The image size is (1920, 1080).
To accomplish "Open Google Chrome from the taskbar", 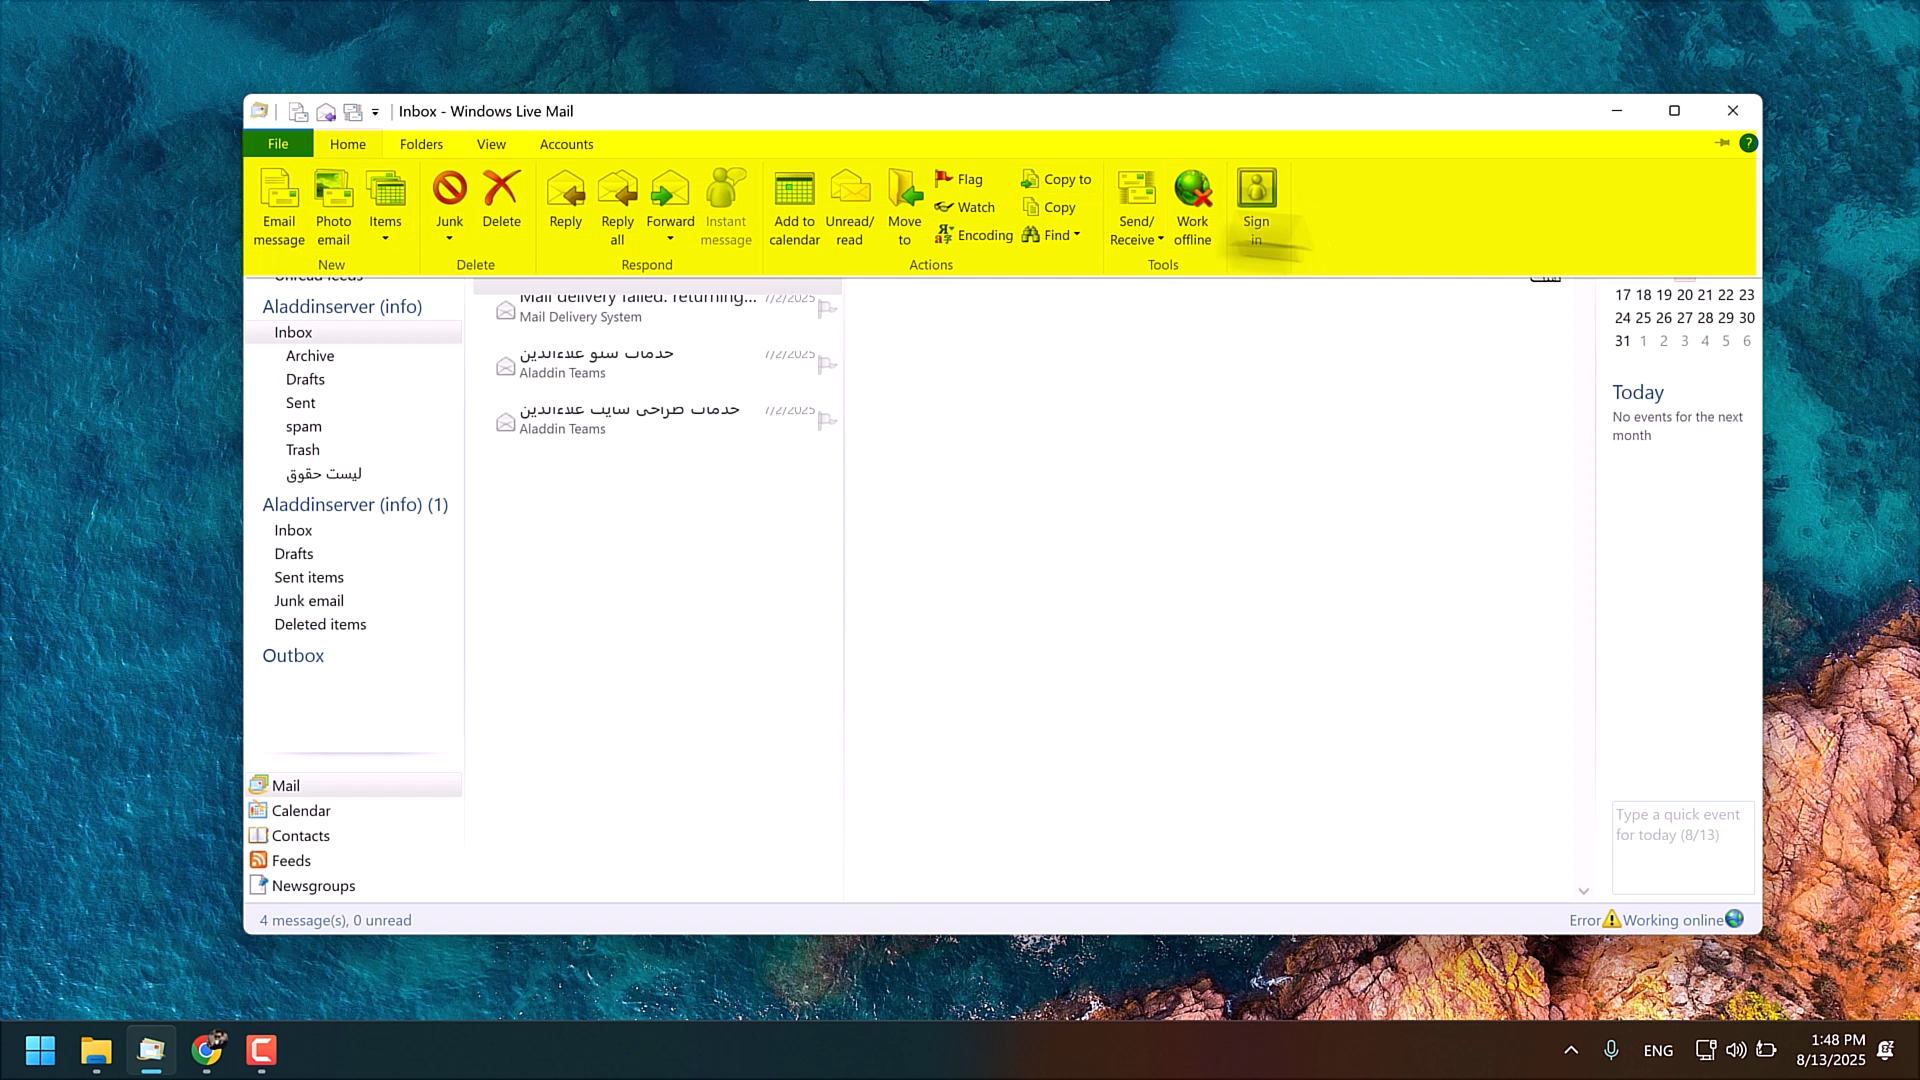I will click(207, 1050).
